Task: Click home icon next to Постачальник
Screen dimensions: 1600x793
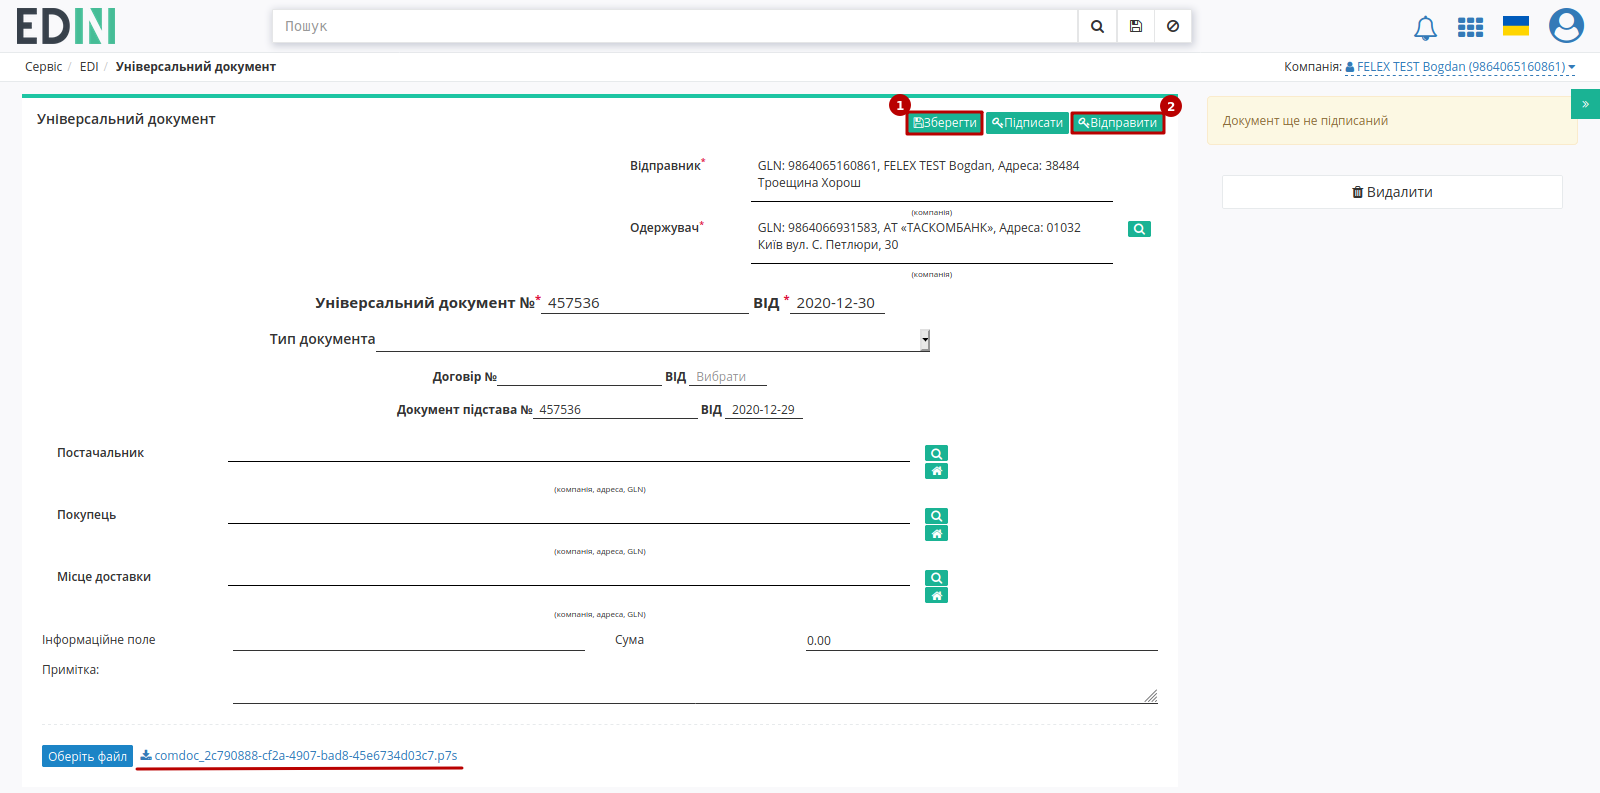Action: 936,471
